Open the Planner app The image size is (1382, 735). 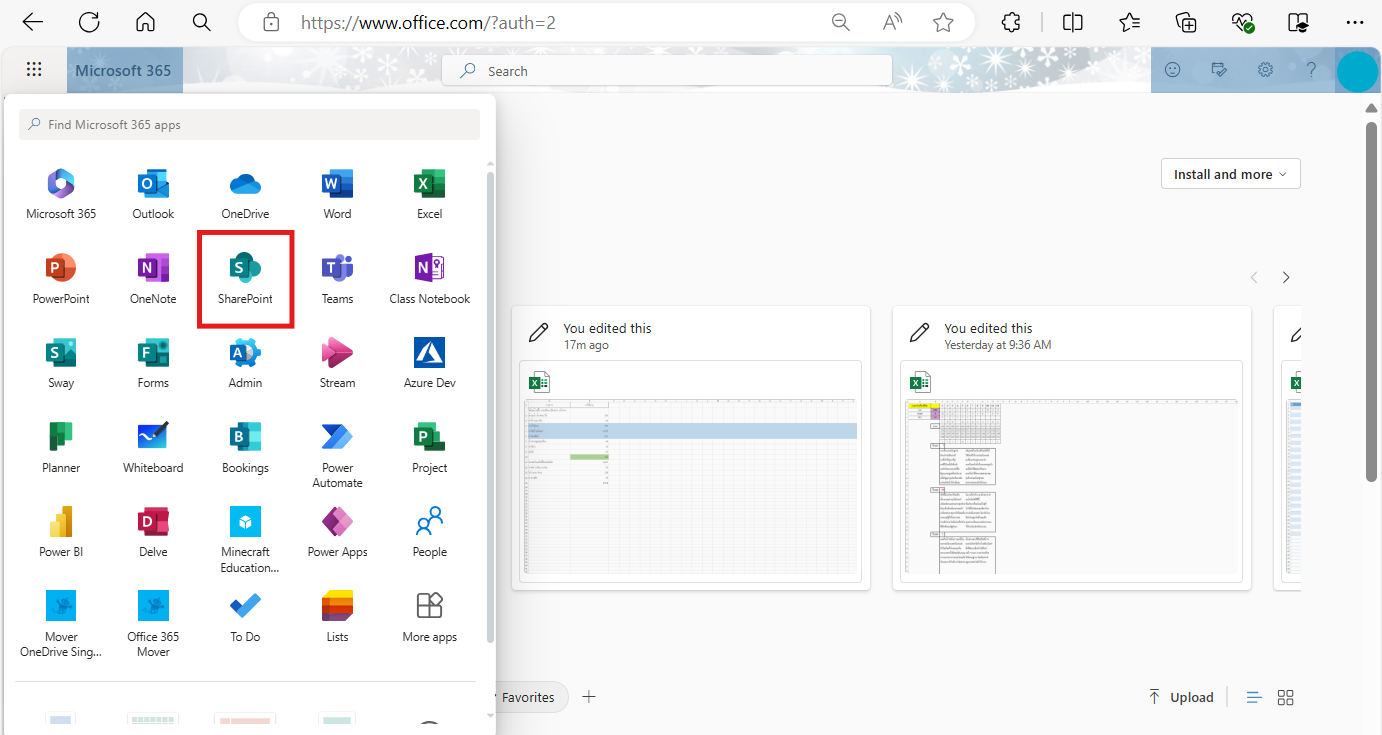61,448
